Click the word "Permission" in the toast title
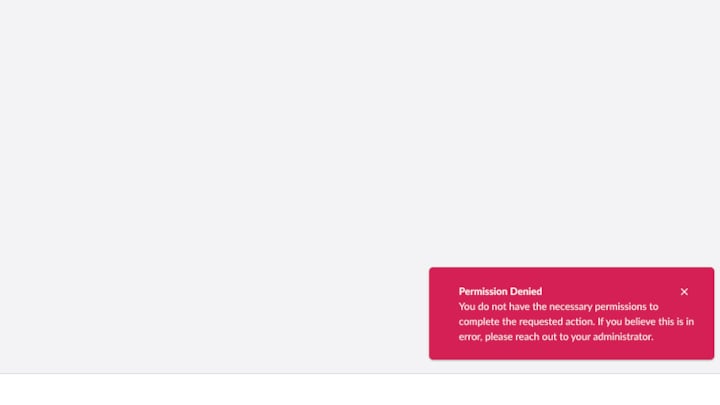 click(483, 292)
